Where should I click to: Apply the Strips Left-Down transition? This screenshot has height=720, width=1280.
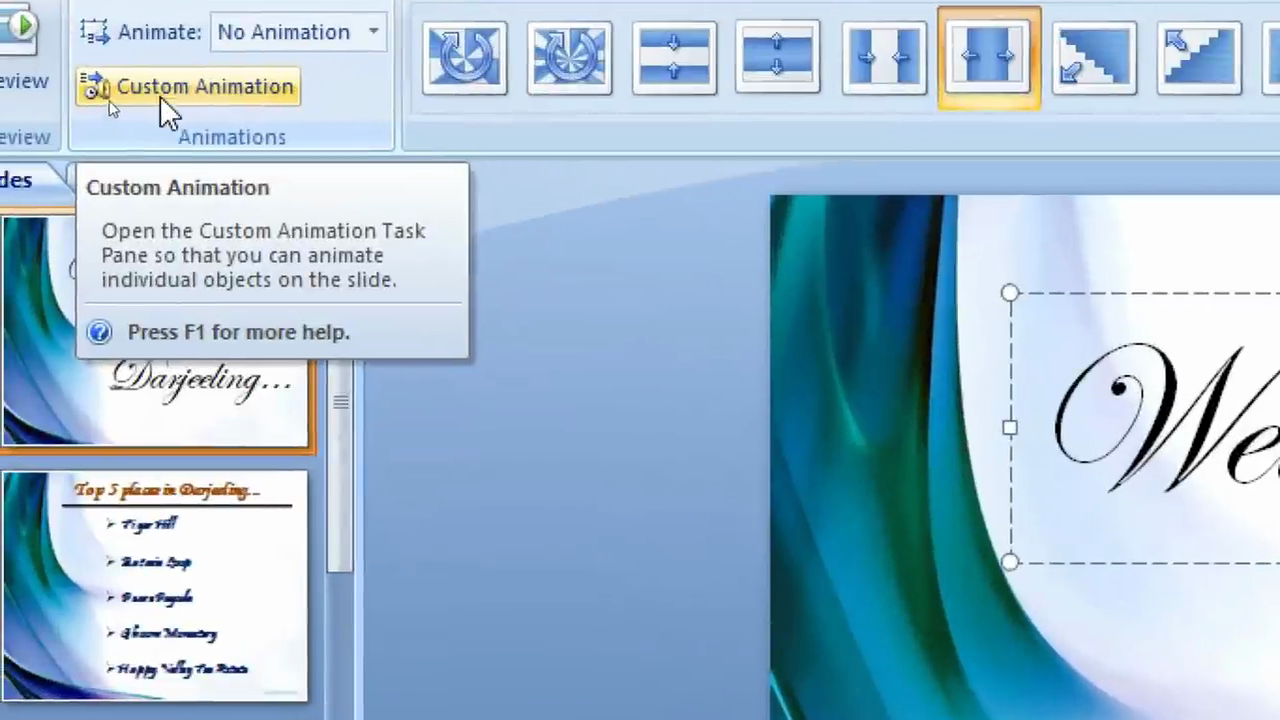point(1094,56)
